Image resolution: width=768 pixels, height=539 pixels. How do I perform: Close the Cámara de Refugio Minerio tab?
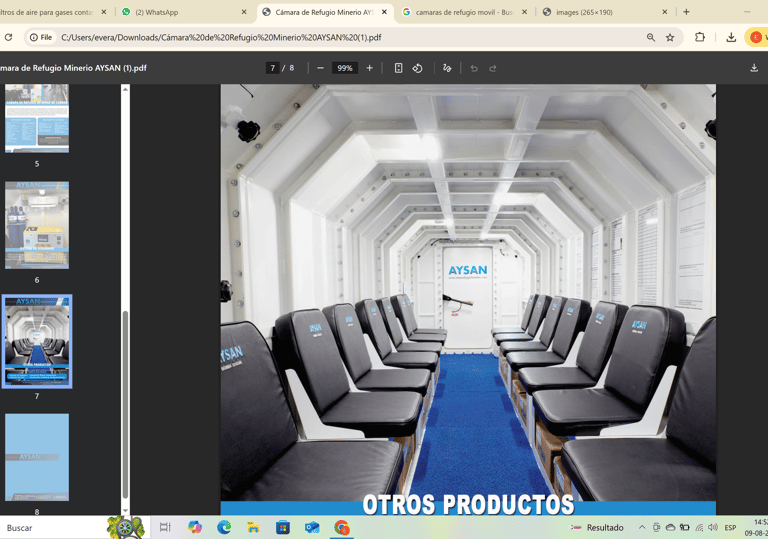pyautogui.click(x=384, y=12)
